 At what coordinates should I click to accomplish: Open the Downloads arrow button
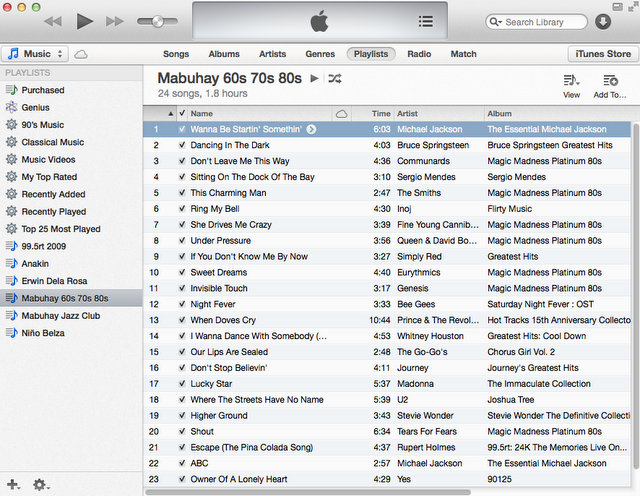tap(603, 22)
